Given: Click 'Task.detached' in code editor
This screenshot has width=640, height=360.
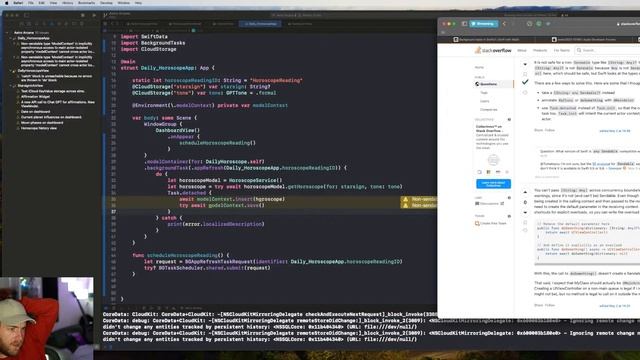Looking at the screenshot, I should 187,193.
